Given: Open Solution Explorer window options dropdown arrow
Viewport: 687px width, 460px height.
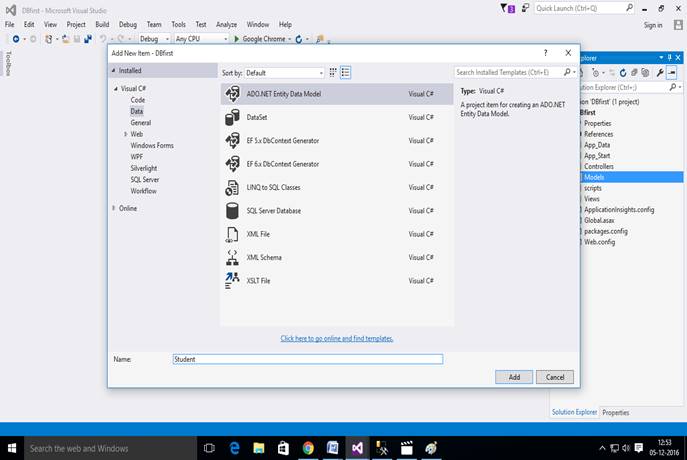Looking at the screenshot, I should pyautogui.click(x=661, y=58).
